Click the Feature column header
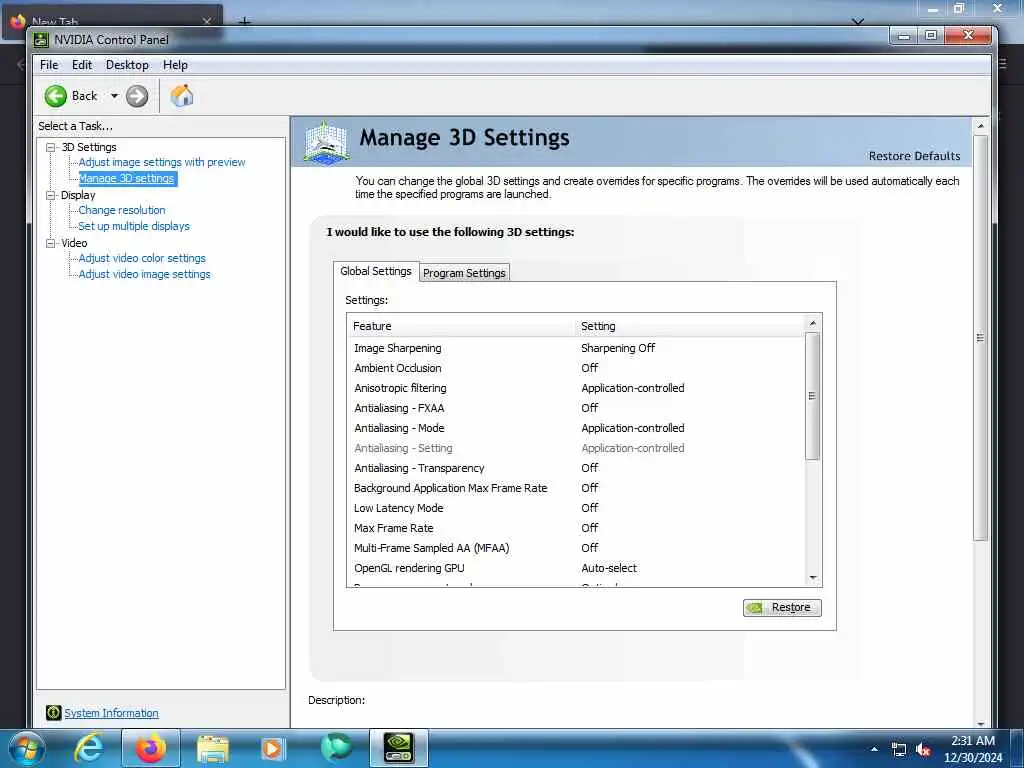Image resolution: width=1024 pixels, height=768 pixels. pyautogui.click(x=461, y=326)
